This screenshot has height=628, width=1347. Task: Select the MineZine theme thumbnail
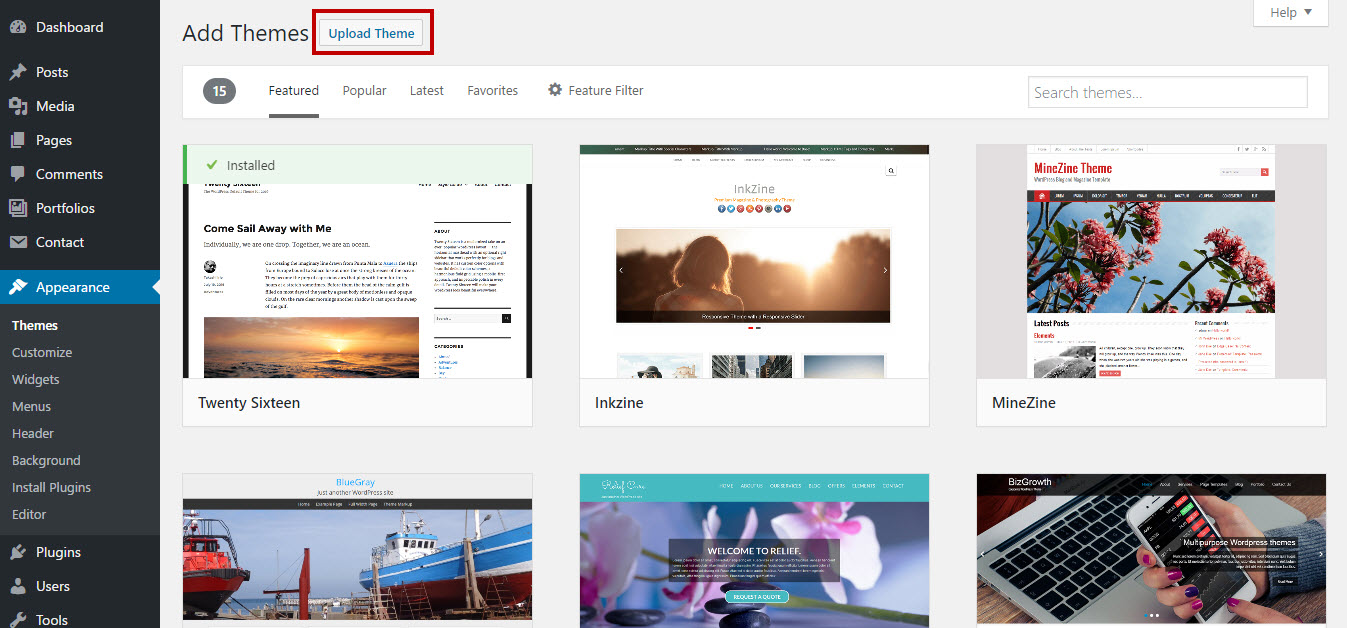[1151, 262]
